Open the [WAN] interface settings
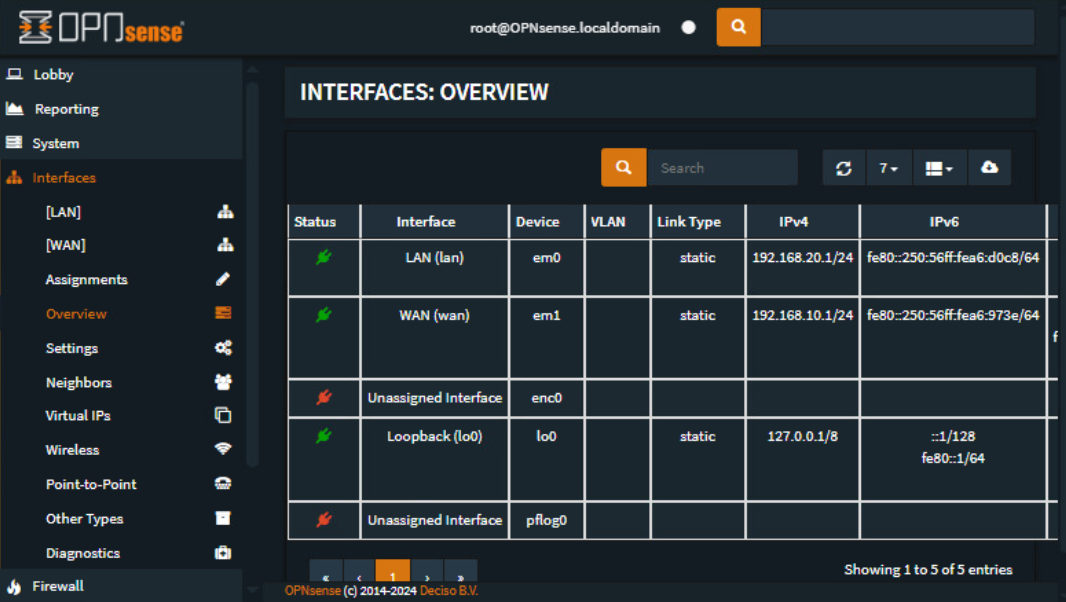Image resolution: width=1066 pixels, height=602 pixels. click(65, 245)
